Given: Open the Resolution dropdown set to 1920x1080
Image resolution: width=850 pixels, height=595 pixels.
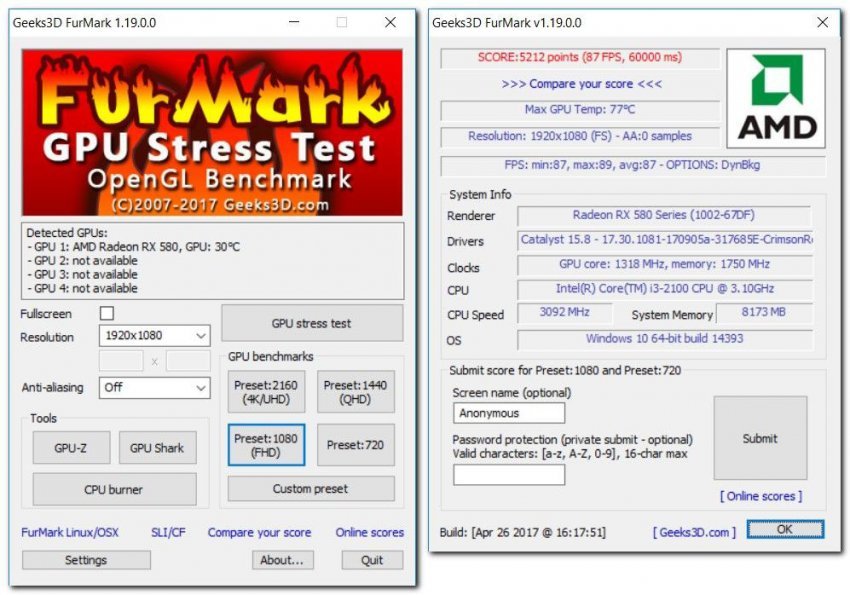Looking at the screenshot, I should (154, 336).
